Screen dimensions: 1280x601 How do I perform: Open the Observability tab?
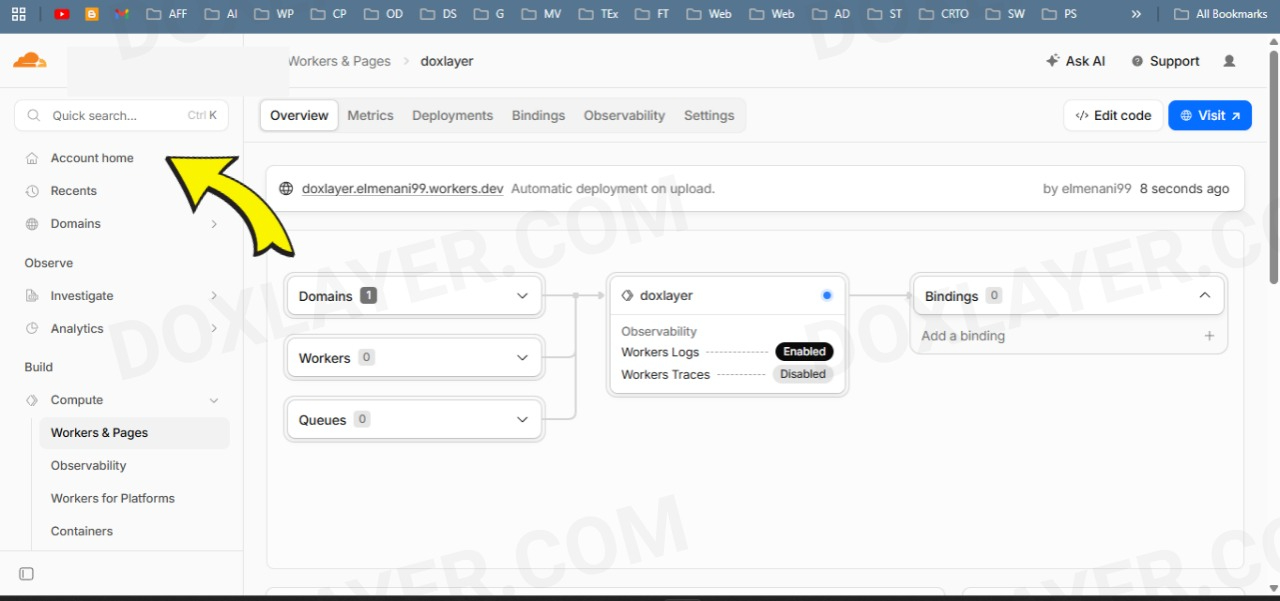pos(625,116)
